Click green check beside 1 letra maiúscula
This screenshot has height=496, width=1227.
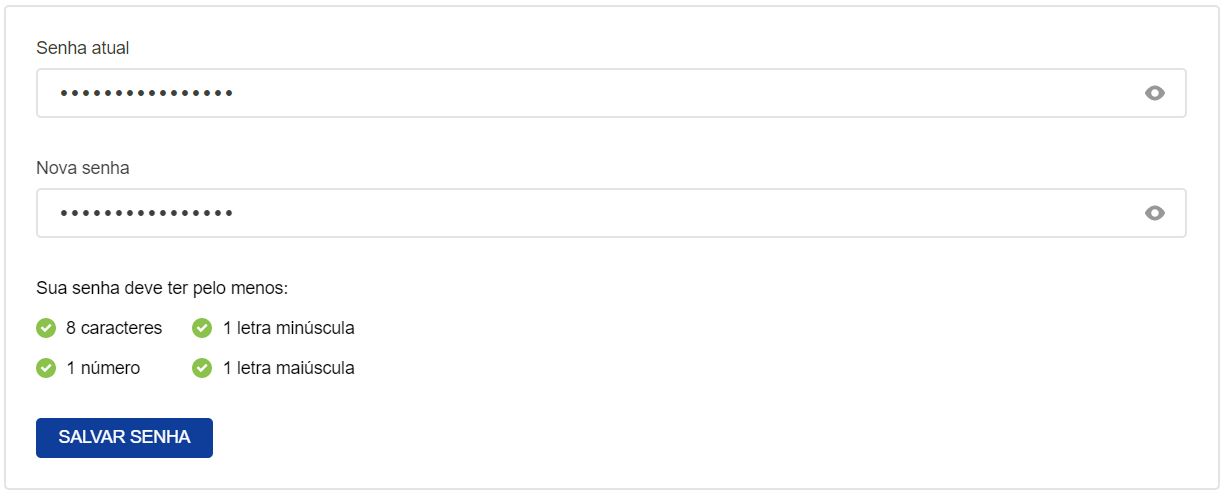202,368
